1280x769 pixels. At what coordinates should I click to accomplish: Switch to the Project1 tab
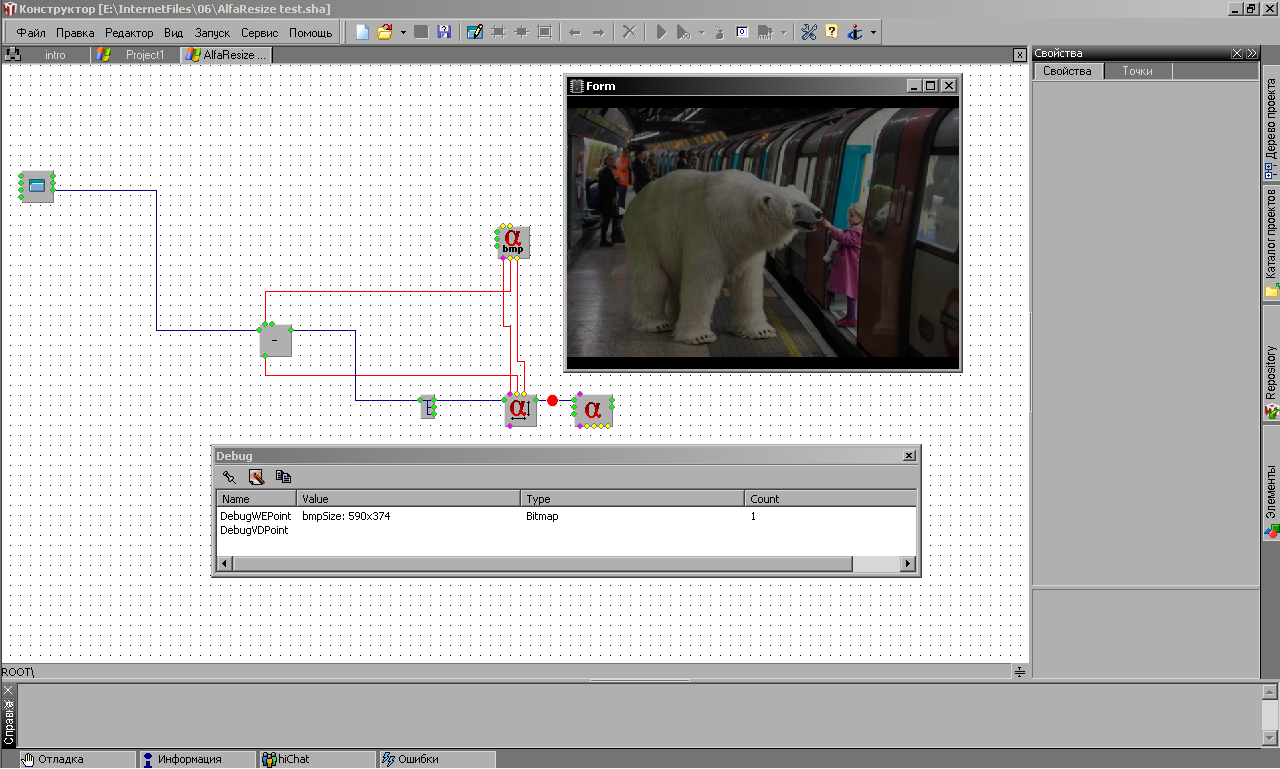coord(144,55)
